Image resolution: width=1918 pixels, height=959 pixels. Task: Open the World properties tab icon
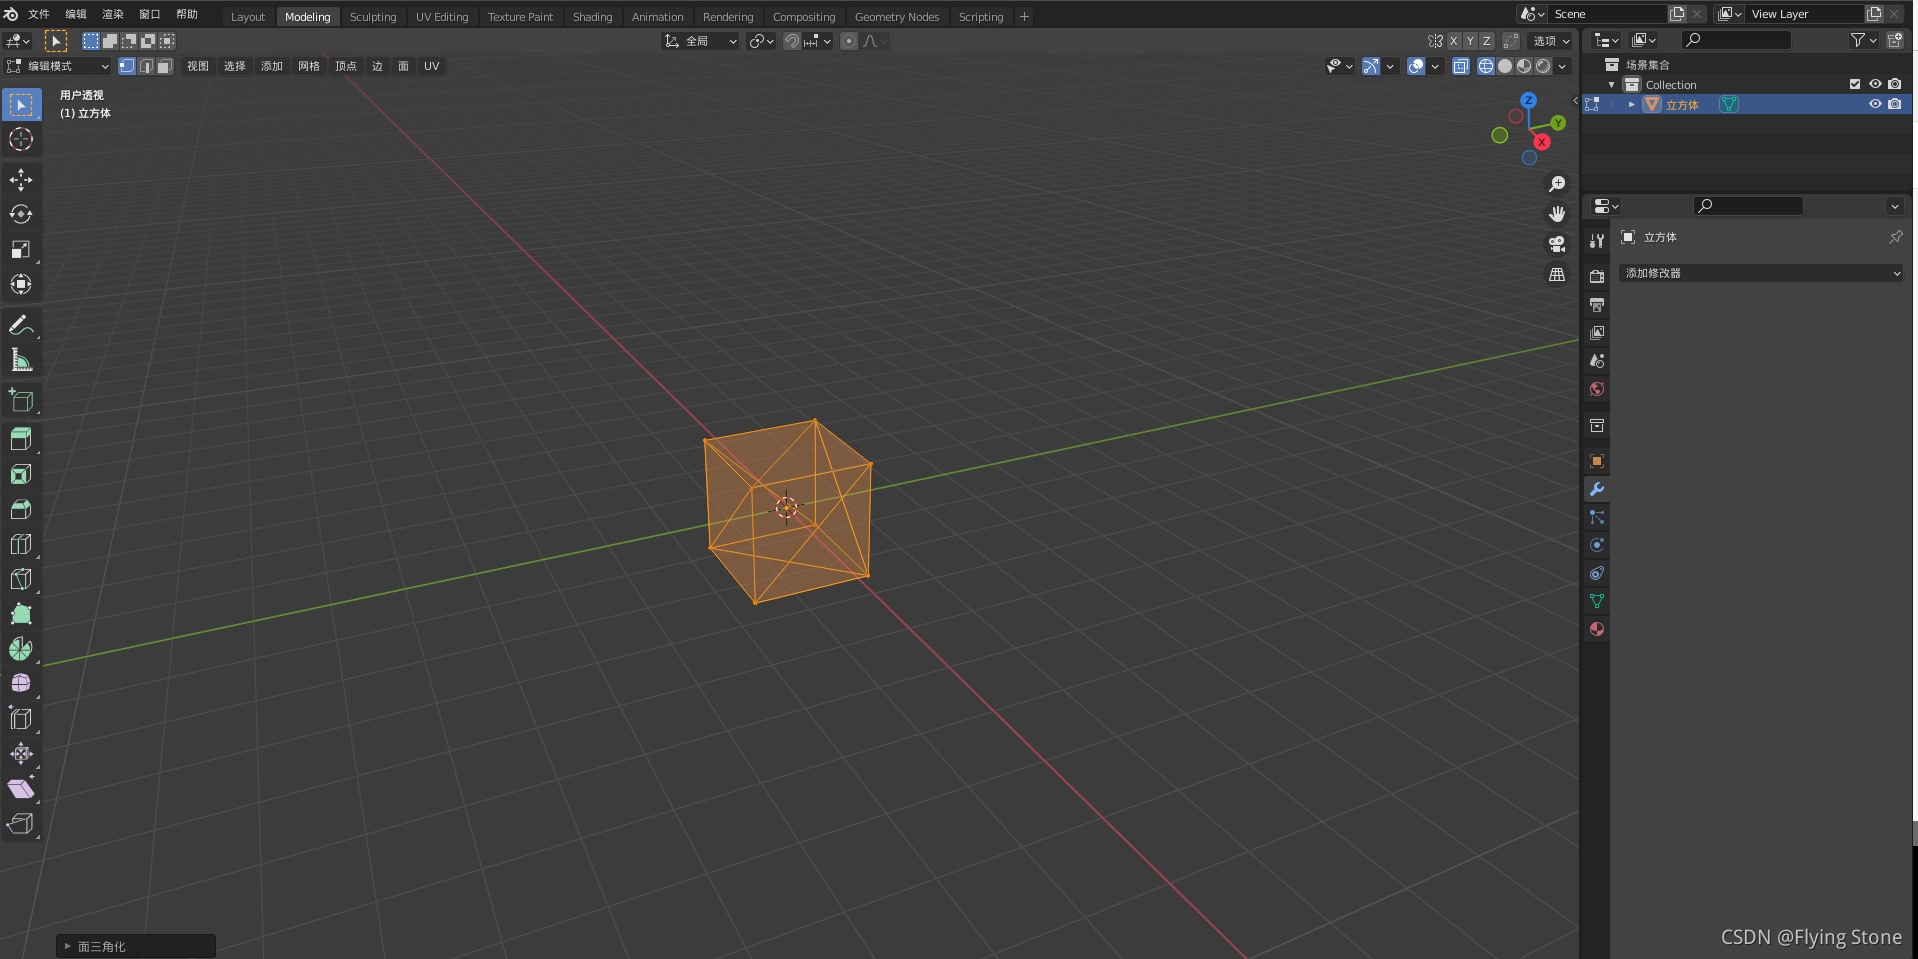[x=1597, y=389]
